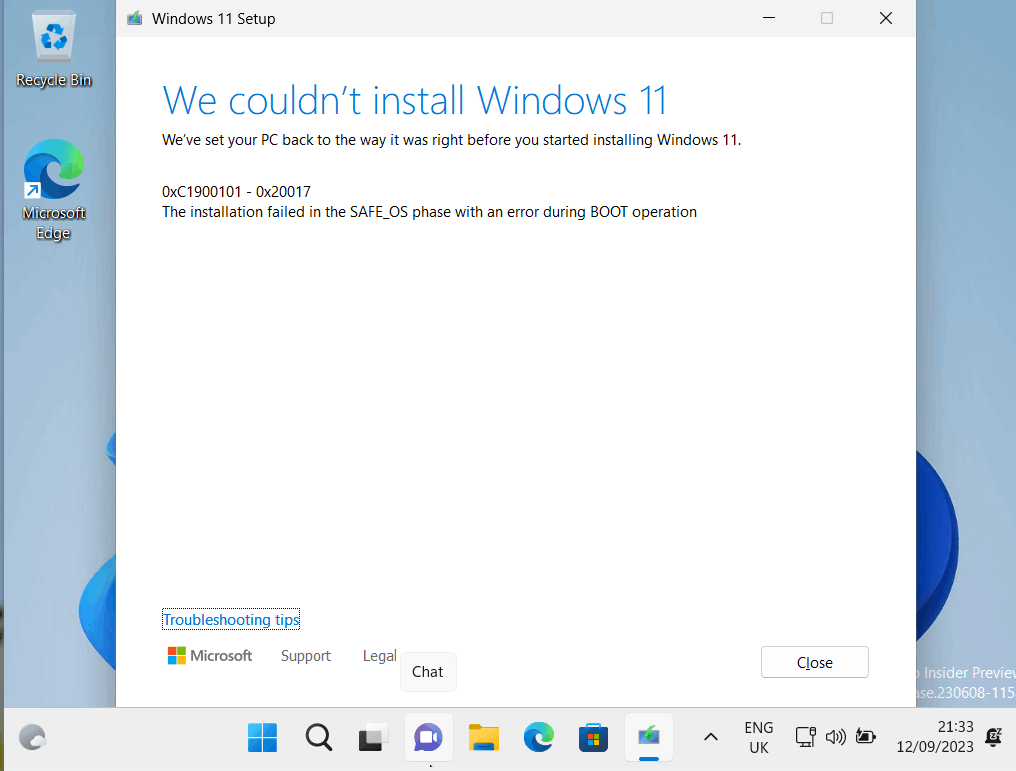The height and width of the screenshot is (771, 1016).
Task: Click the "We couldn't install Windows 11" heading
Action: (x=415, y=100)
